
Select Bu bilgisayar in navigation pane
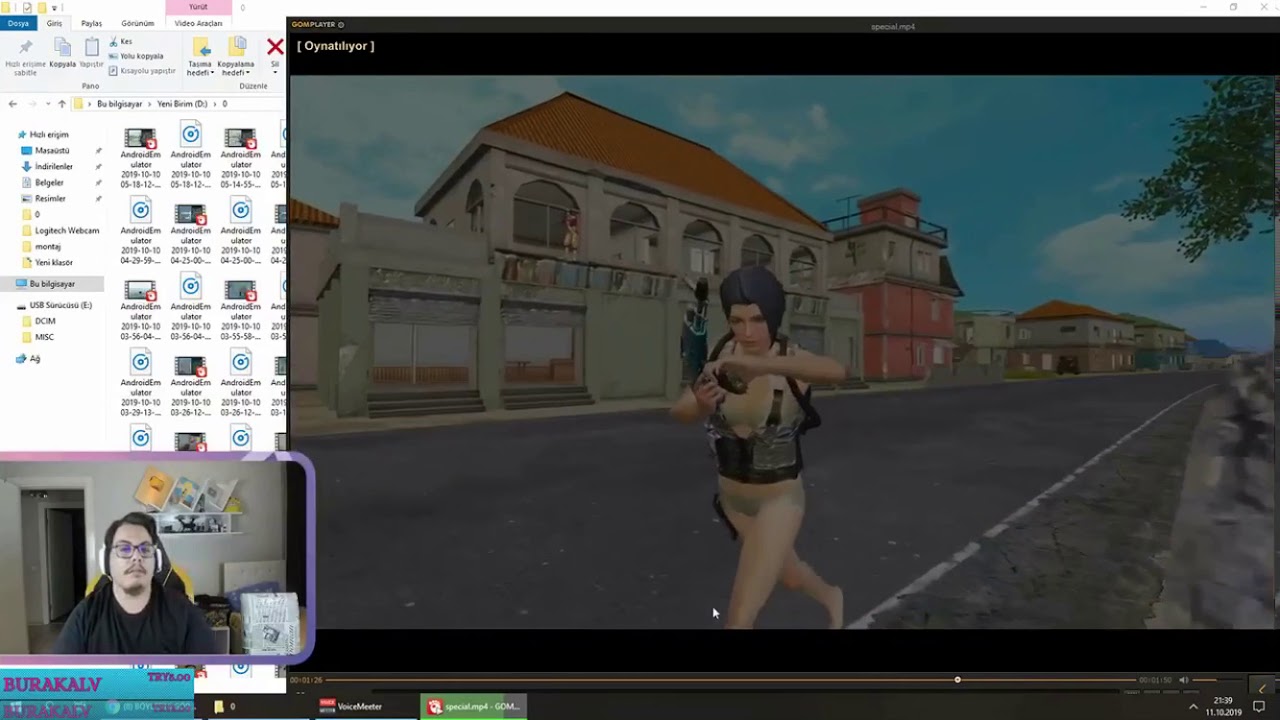coord(52,284)
